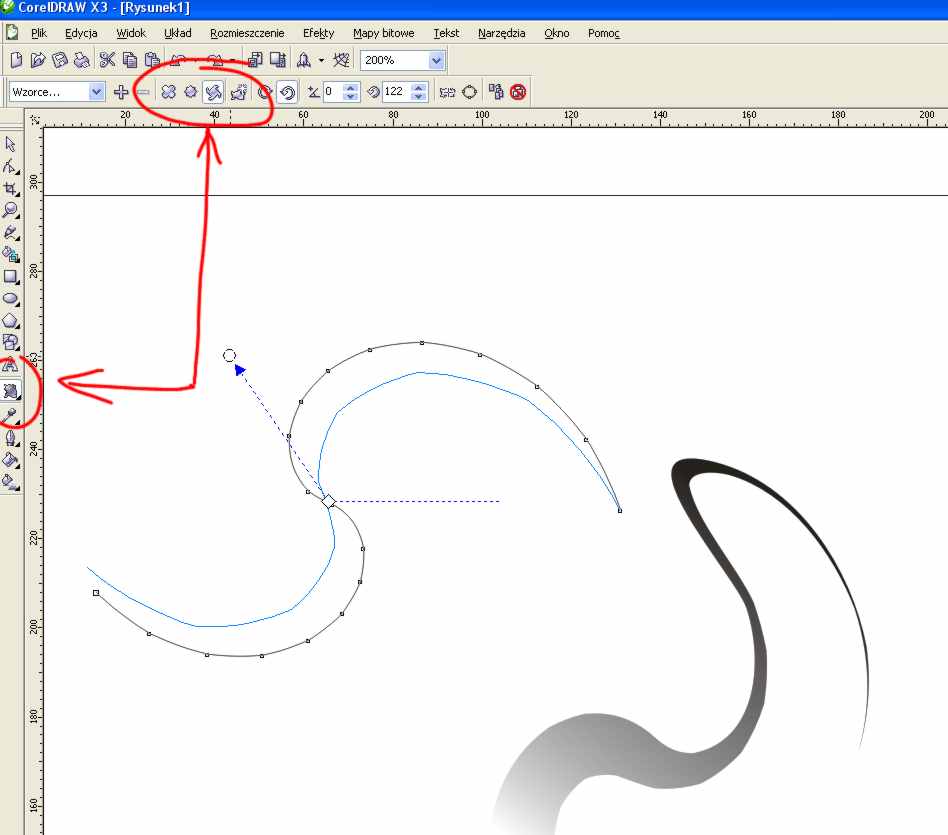This screenshot has height=835, width=948.
Task: Enable Push and Pull distortion mode
Action: coord(168,92)
